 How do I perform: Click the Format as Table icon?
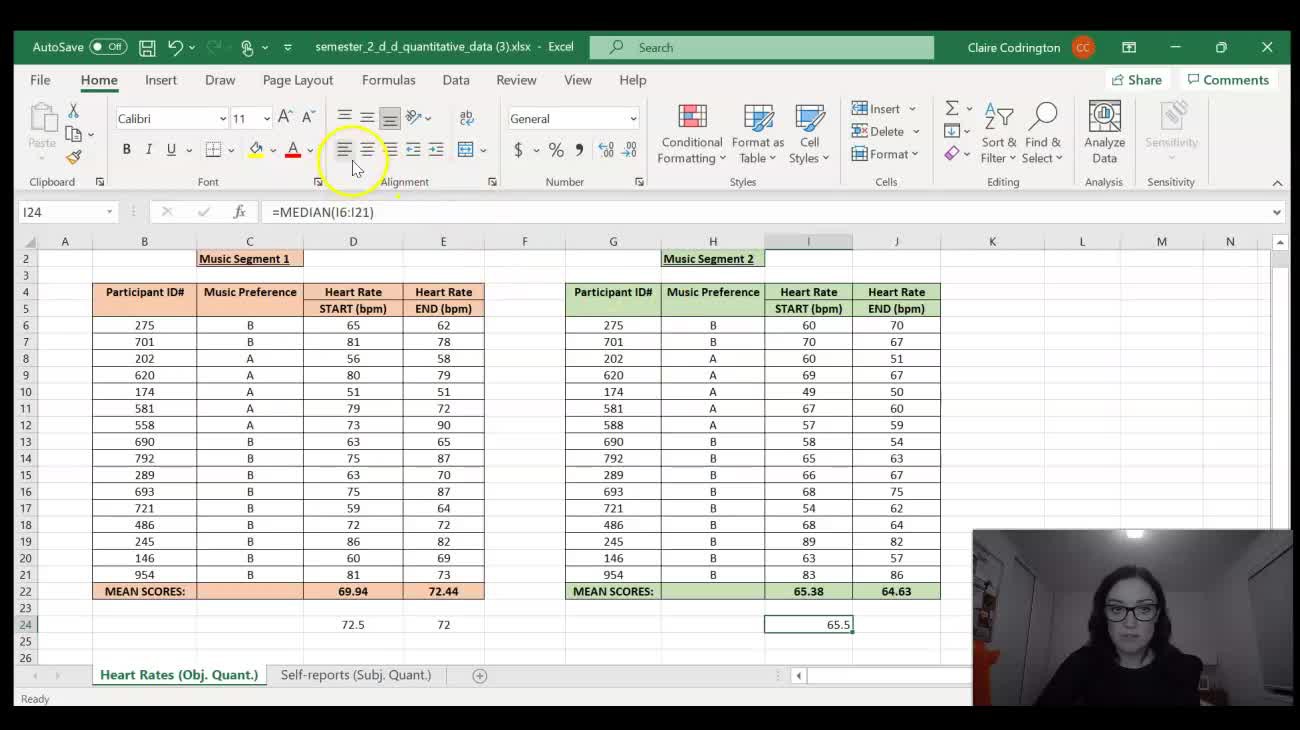point(757,133)
